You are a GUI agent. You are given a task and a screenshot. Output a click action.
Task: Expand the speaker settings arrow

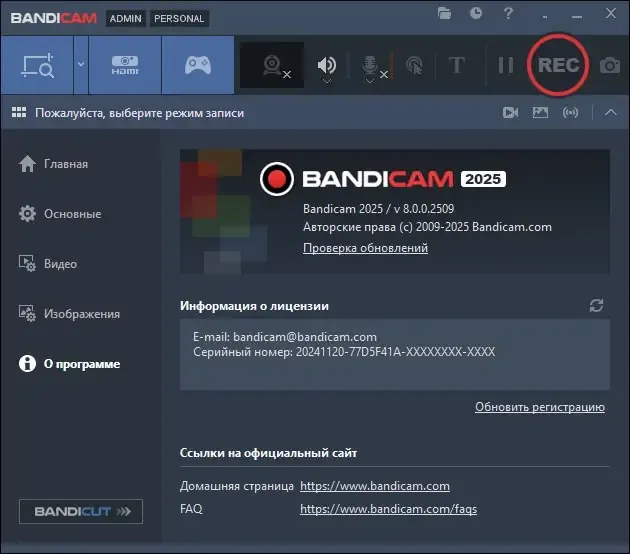click(x=327, y=81)
